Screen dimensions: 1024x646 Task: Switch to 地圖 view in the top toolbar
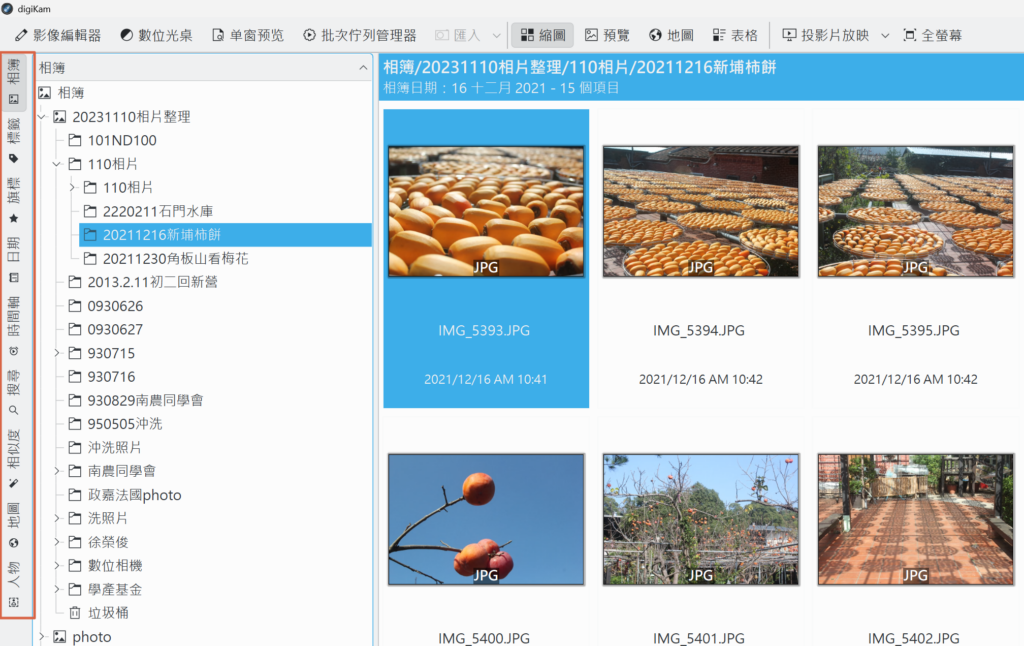(671, 35)
